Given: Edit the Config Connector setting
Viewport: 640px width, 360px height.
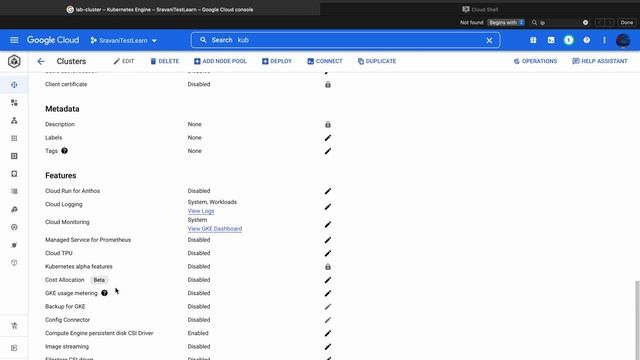Looking at the screenshot, I should pyautogui.click(x=328, y=320).
